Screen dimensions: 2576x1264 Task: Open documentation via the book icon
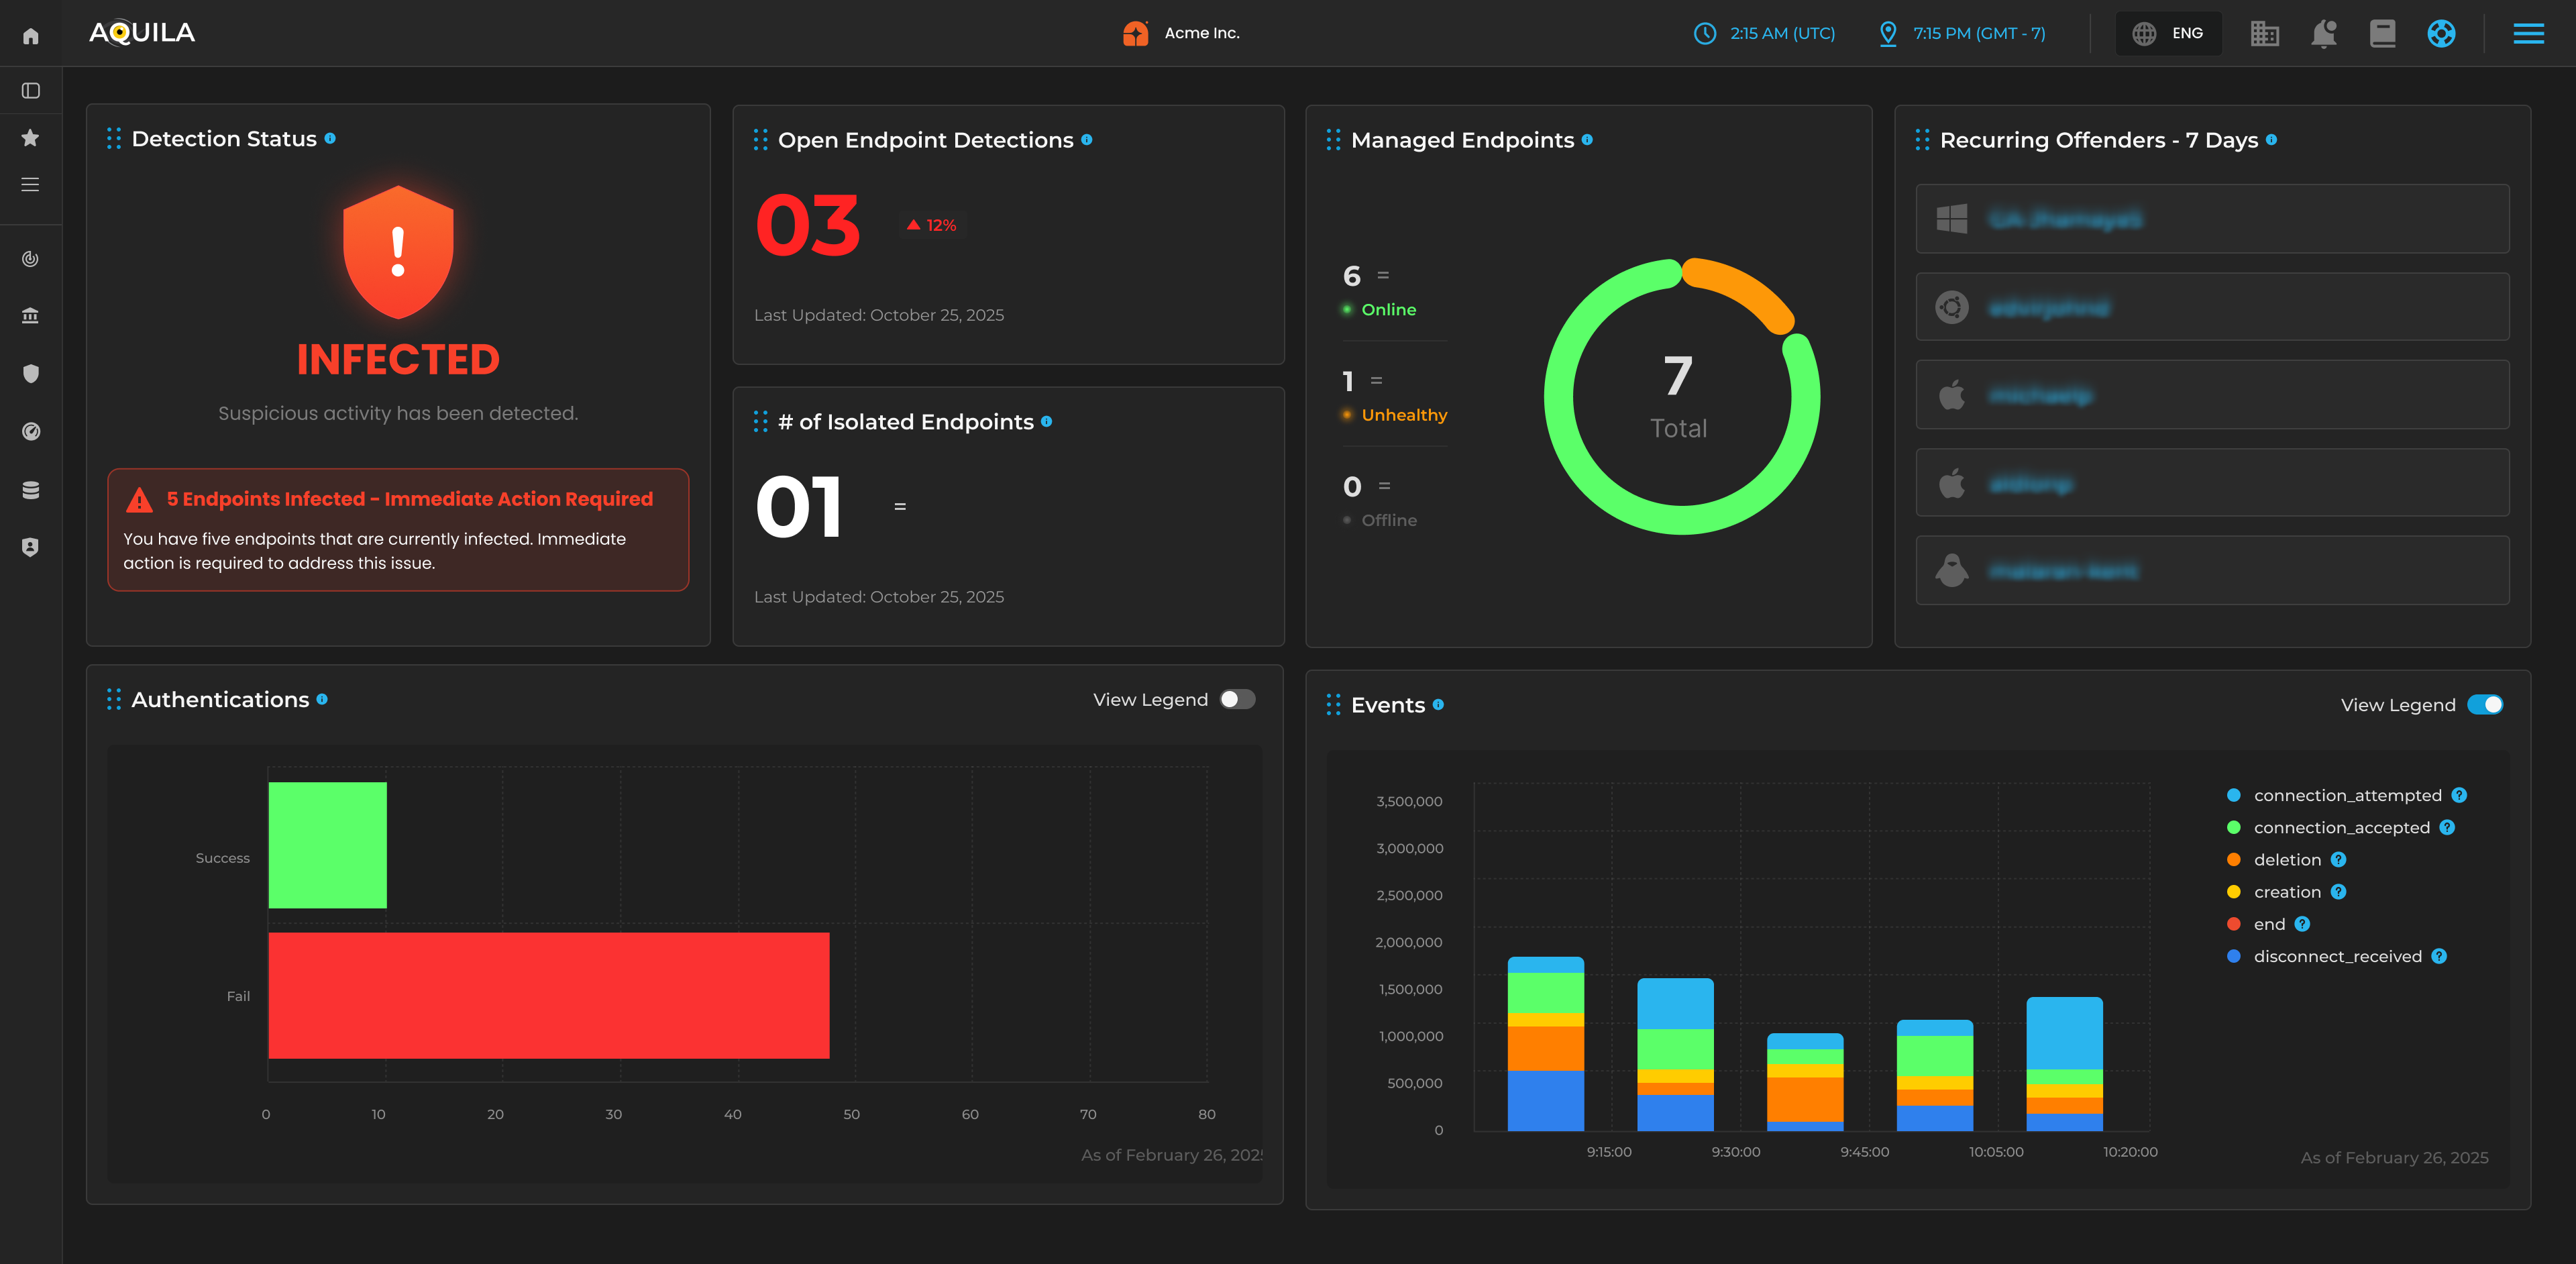[2383, 33]
